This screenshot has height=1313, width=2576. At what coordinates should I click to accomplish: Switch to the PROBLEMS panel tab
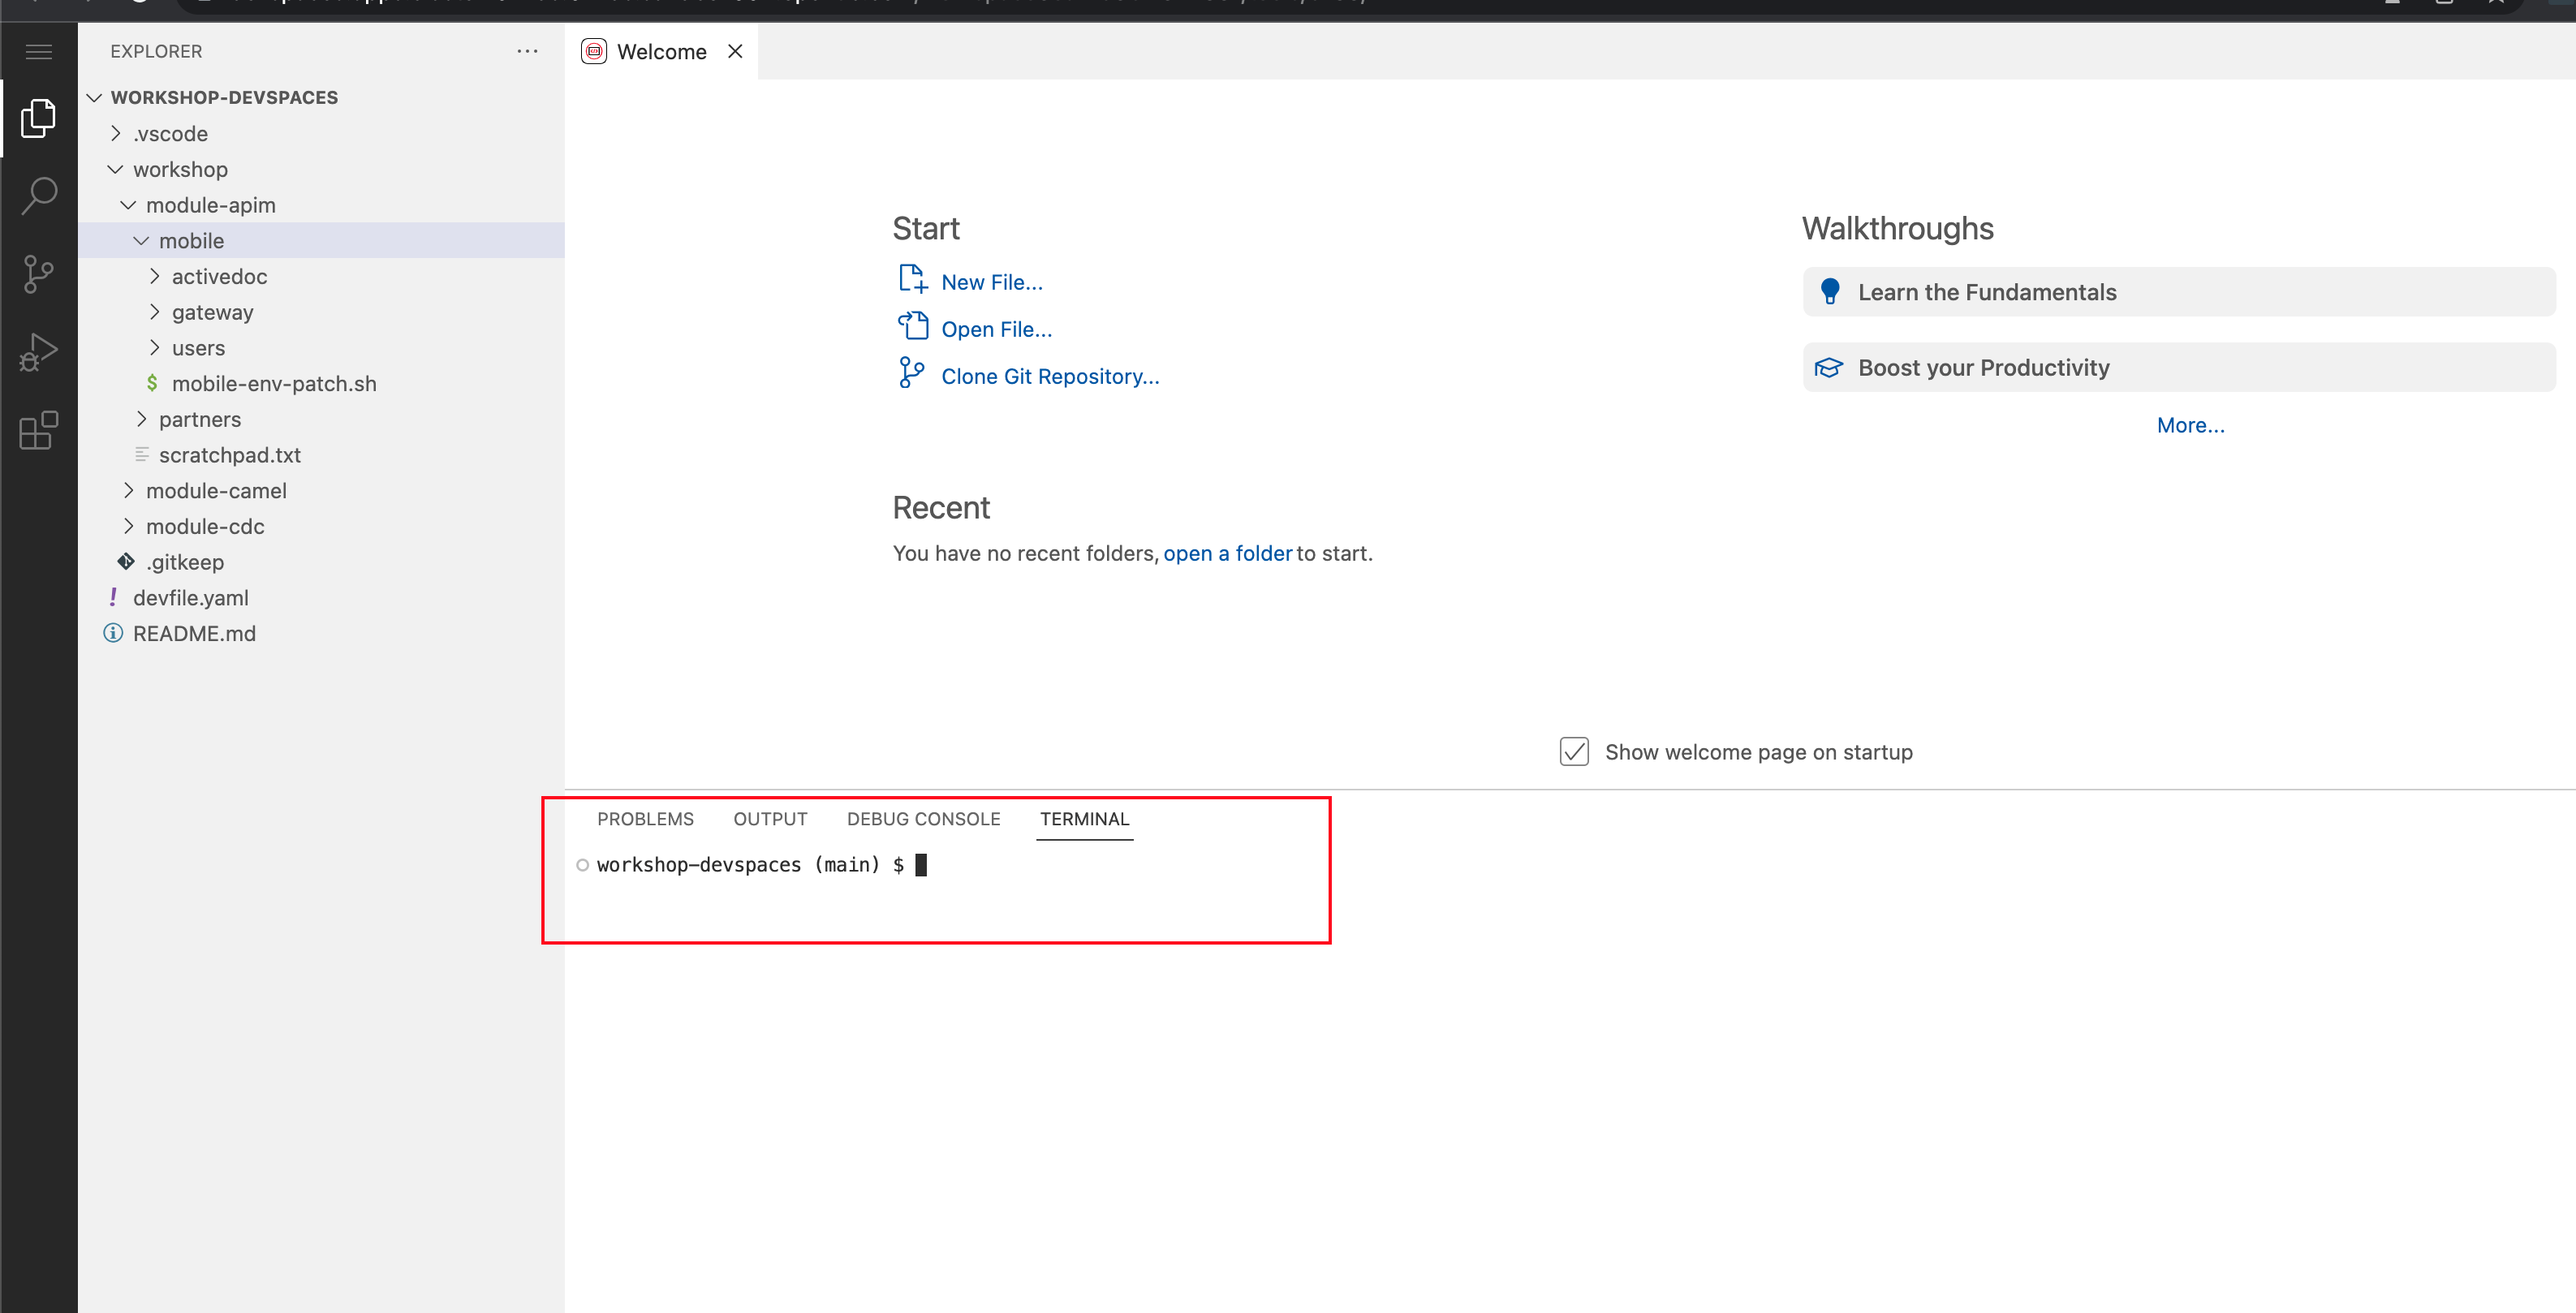(x=645, y=819)
